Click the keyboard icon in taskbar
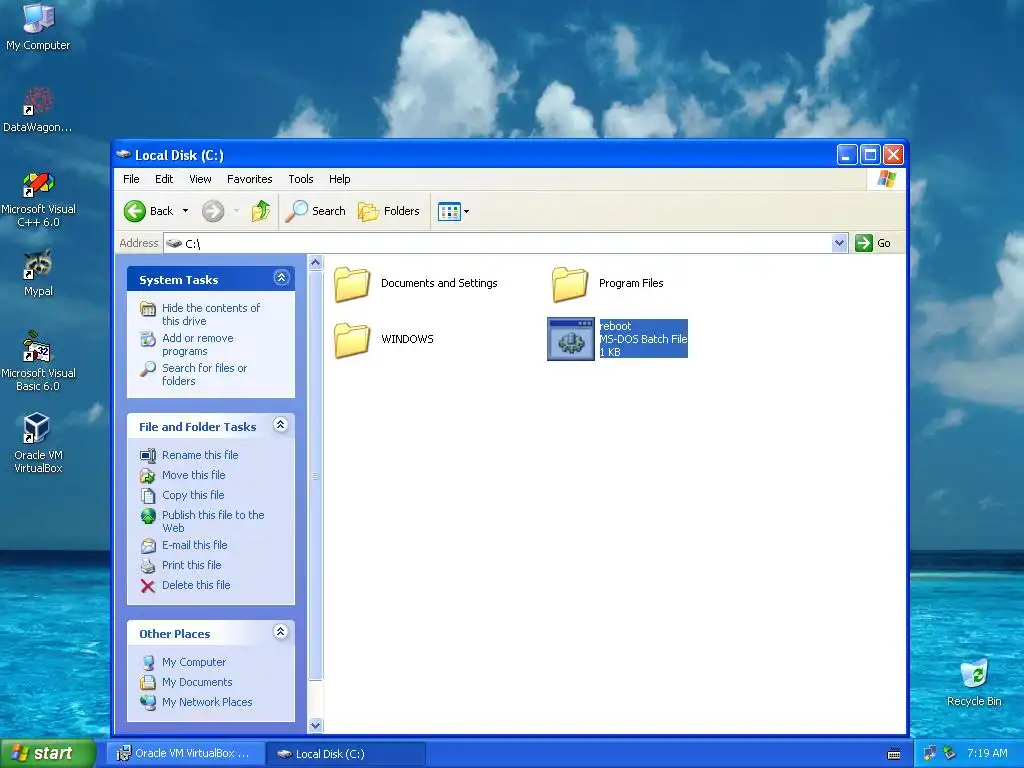The width and height of the screenshot is (1024, 768). [894, 754]
